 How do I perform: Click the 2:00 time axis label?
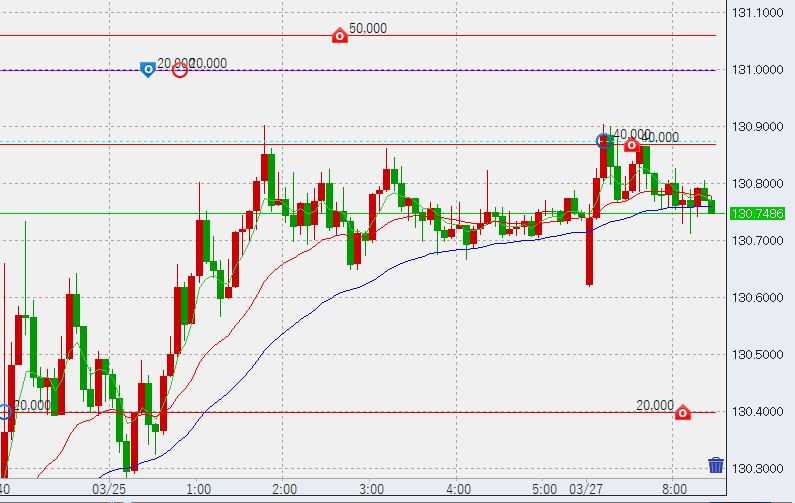click(x=283, y=490)
